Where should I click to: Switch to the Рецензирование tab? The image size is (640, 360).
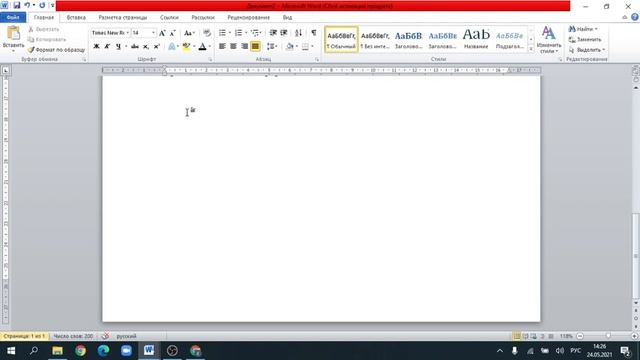click(249, 18)
